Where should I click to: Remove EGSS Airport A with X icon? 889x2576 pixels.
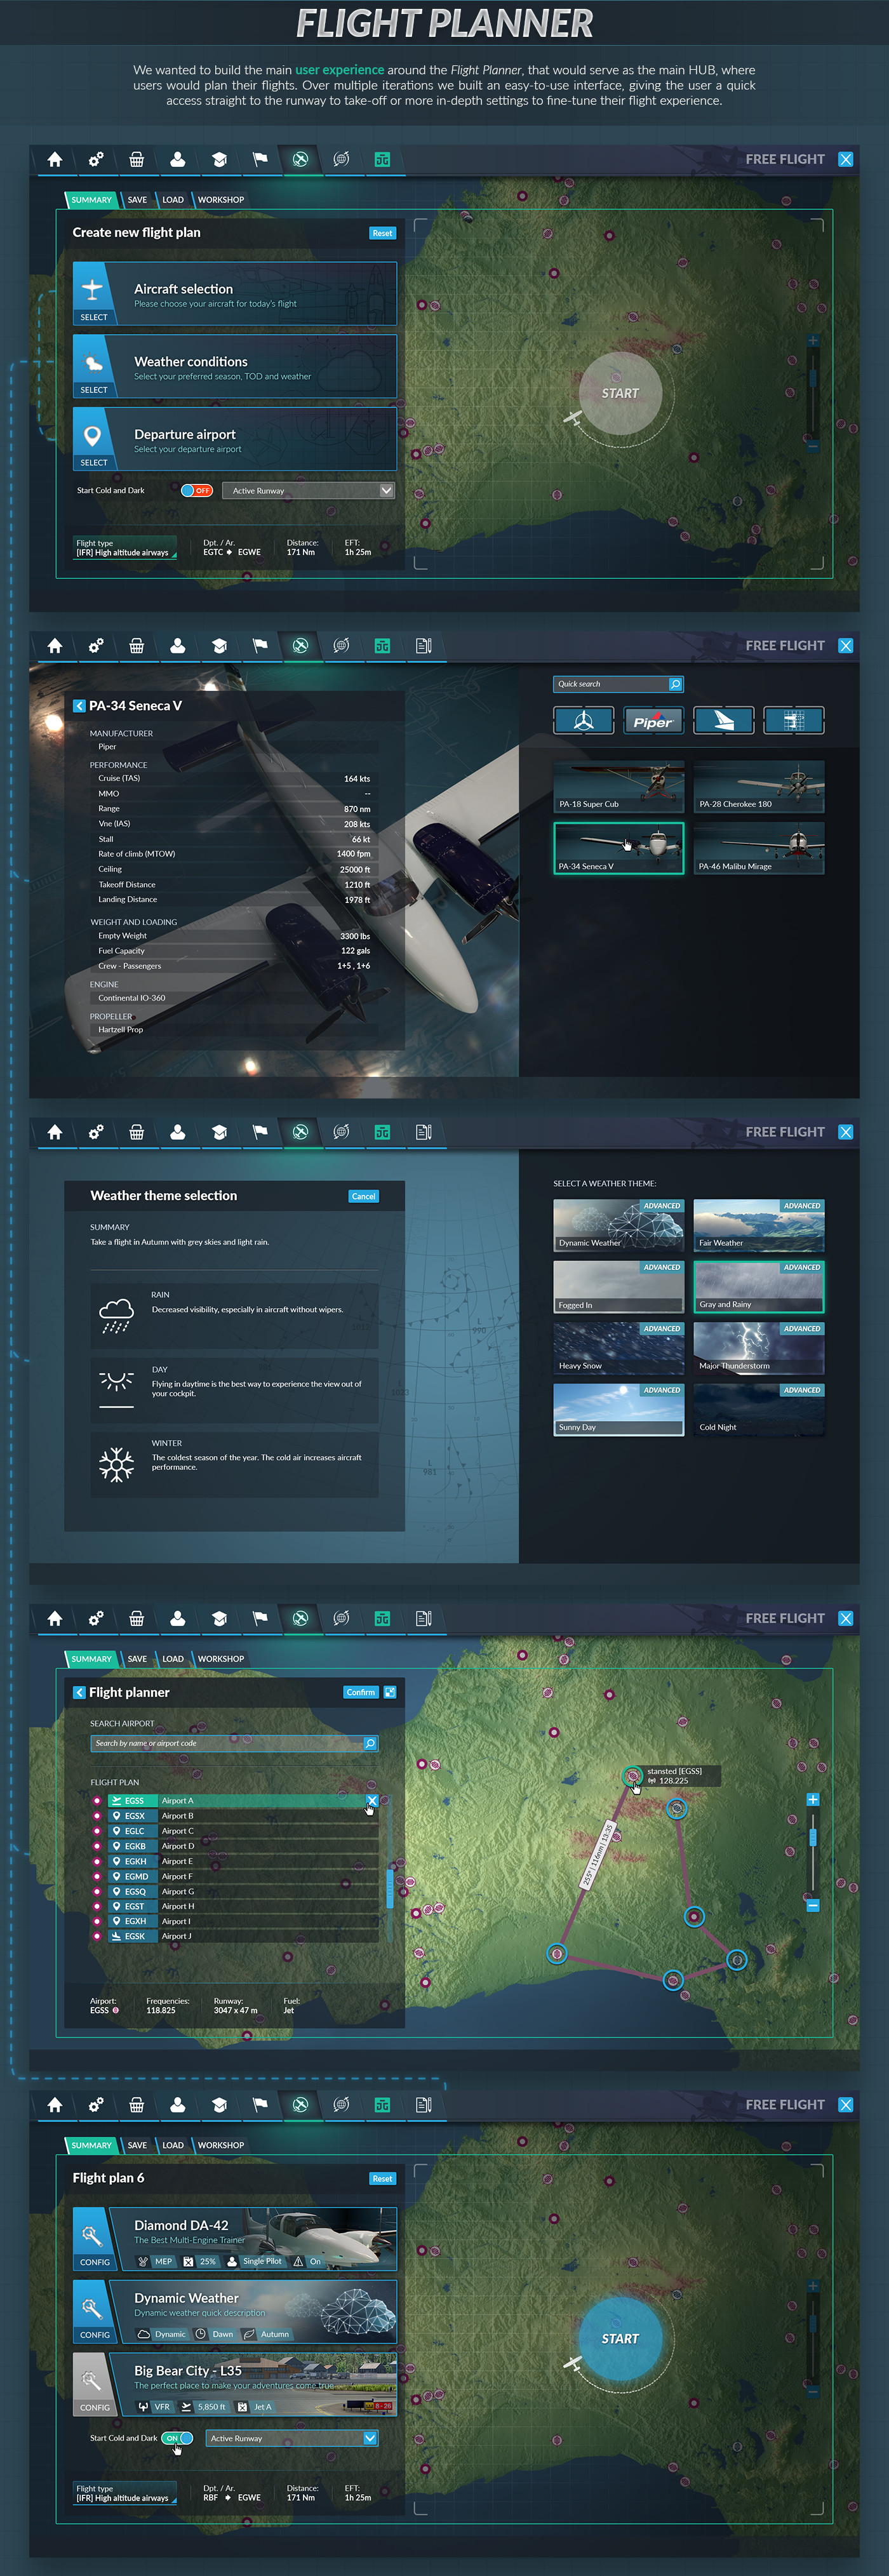[372, 1800]
